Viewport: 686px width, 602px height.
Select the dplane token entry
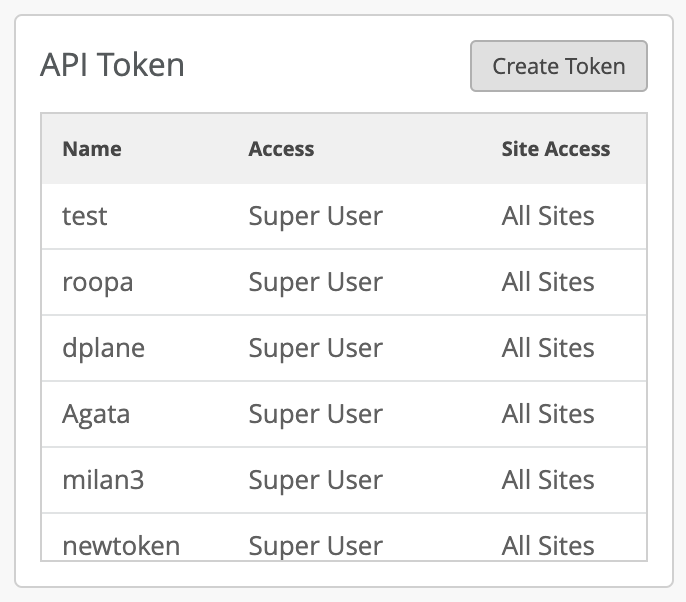[103, 348]
